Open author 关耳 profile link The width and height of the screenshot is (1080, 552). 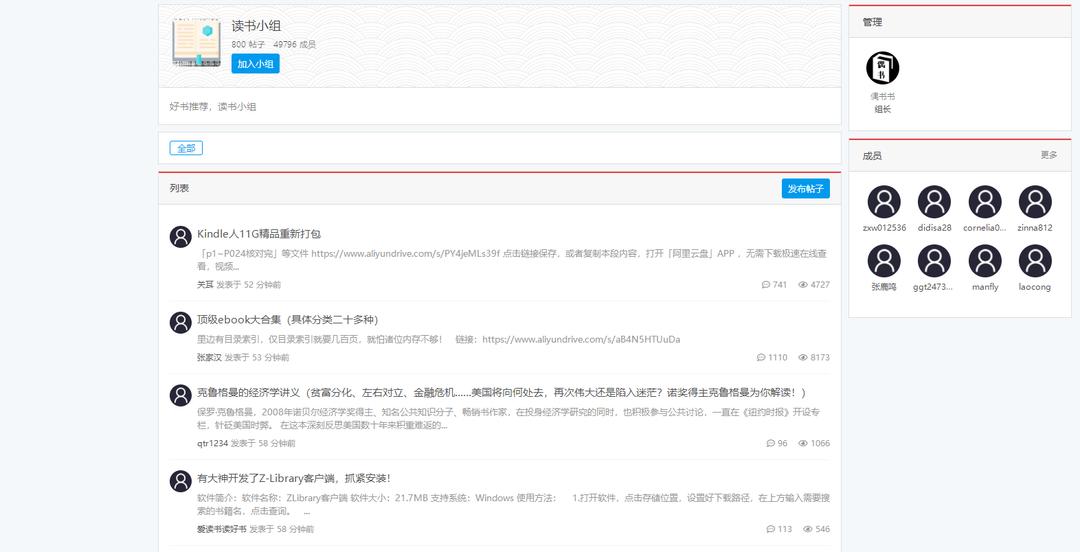click(x=205, y=285)
